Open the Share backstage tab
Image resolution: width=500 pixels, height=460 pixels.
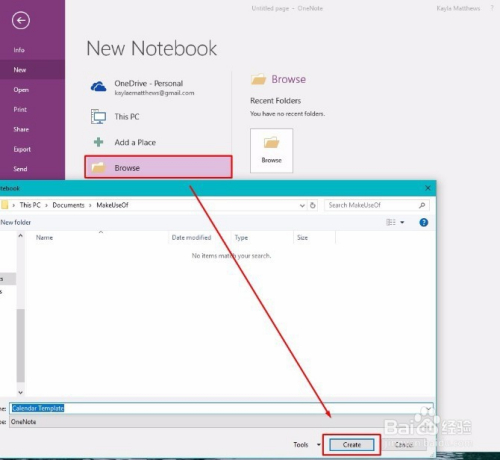tap(21, 129)
